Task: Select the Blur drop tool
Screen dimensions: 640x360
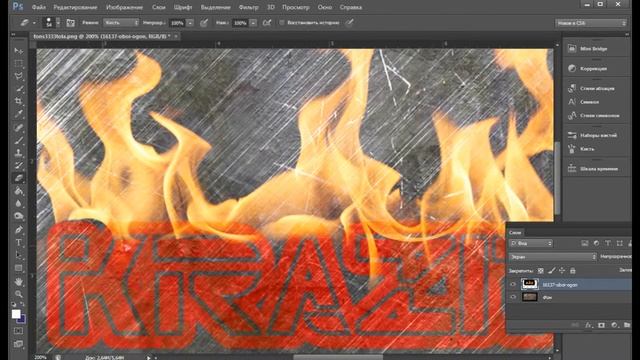Action: tap(18, 203)
